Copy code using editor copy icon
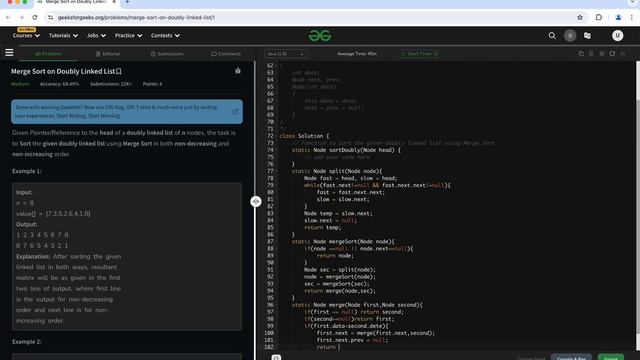This screenshot has width=640, height=360. click(581, 53)
